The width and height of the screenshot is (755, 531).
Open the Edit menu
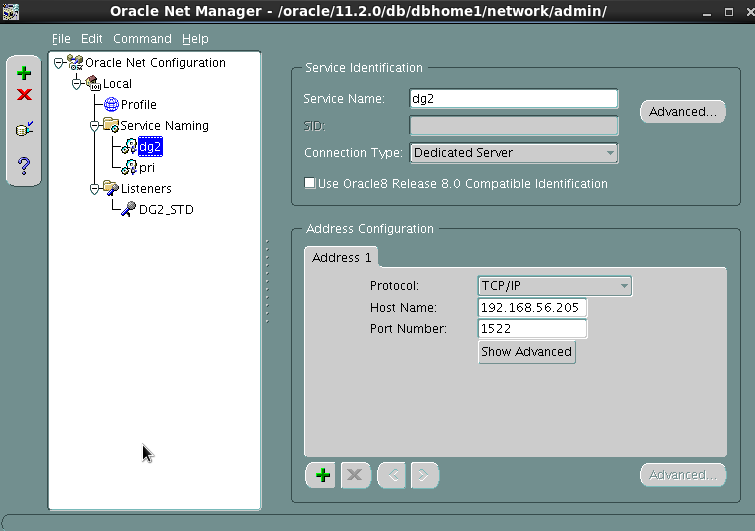(x=91, y=39)
